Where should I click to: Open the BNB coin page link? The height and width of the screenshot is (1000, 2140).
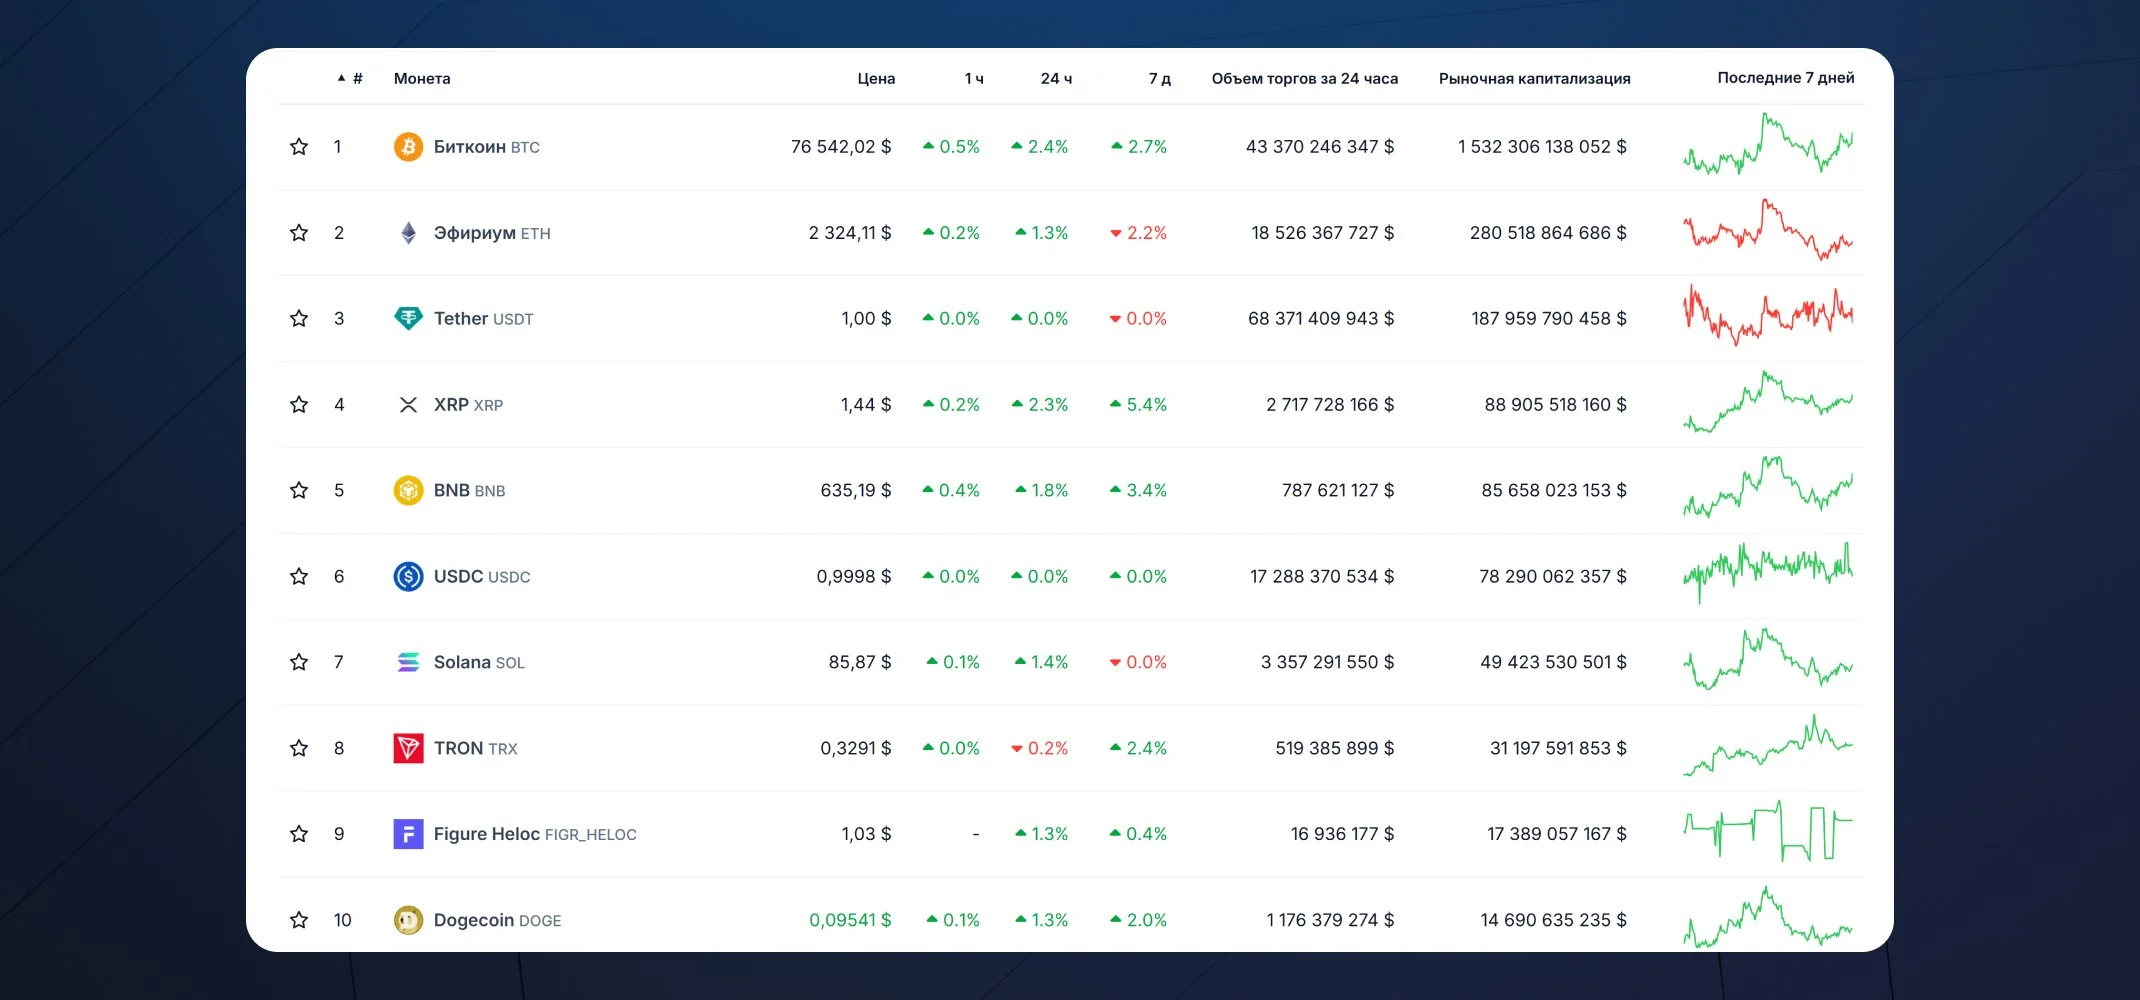click(470, 491)
